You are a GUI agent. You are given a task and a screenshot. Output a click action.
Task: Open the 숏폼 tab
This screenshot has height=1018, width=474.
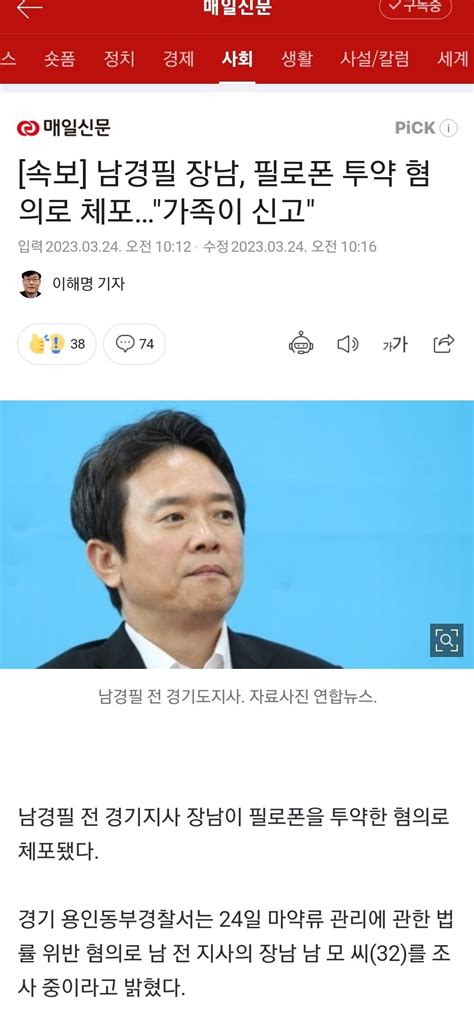60,59
